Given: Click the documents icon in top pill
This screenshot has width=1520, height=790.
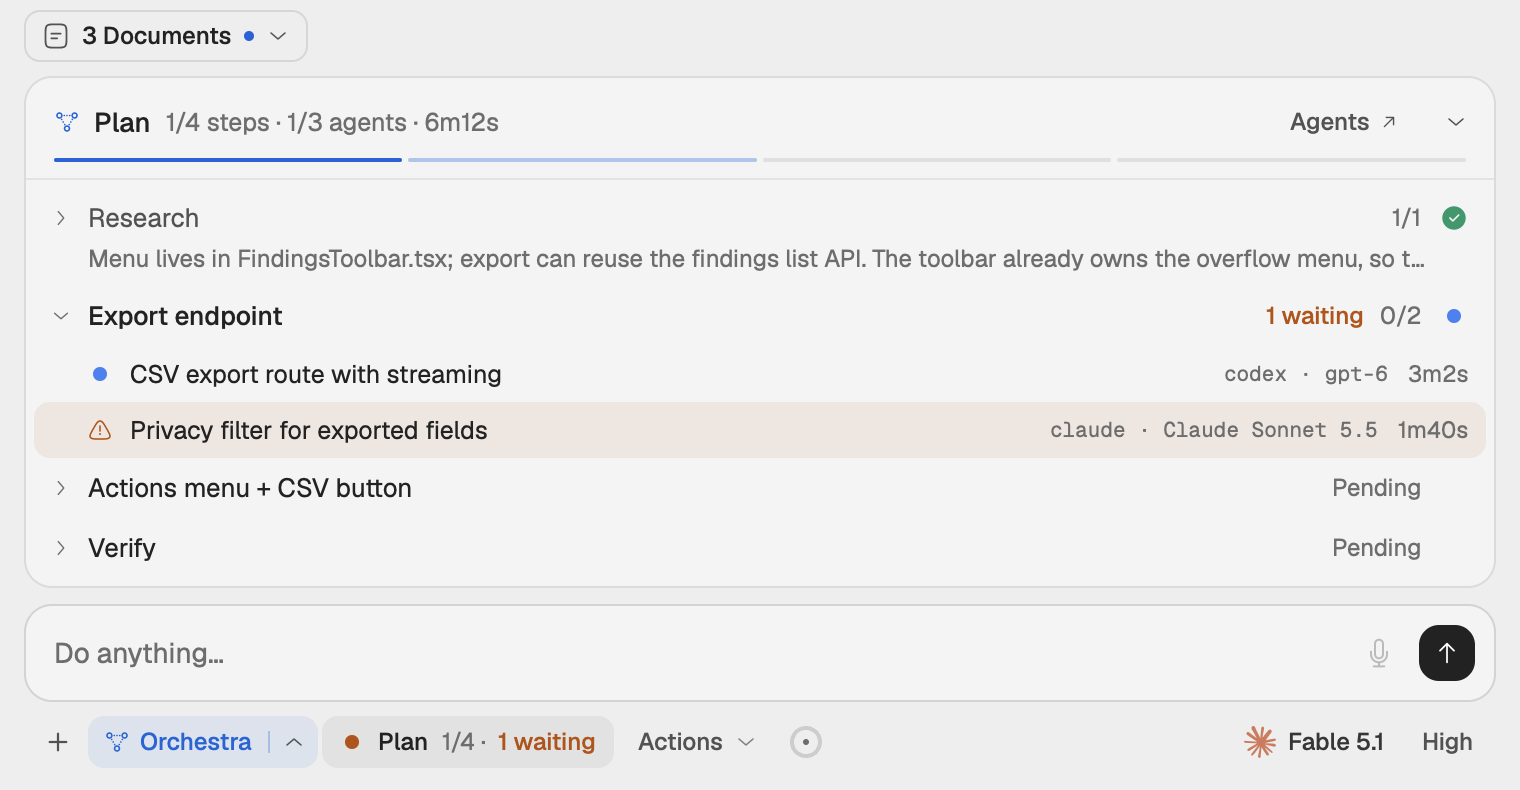Looking at the screenshot, I should (57, 36).
